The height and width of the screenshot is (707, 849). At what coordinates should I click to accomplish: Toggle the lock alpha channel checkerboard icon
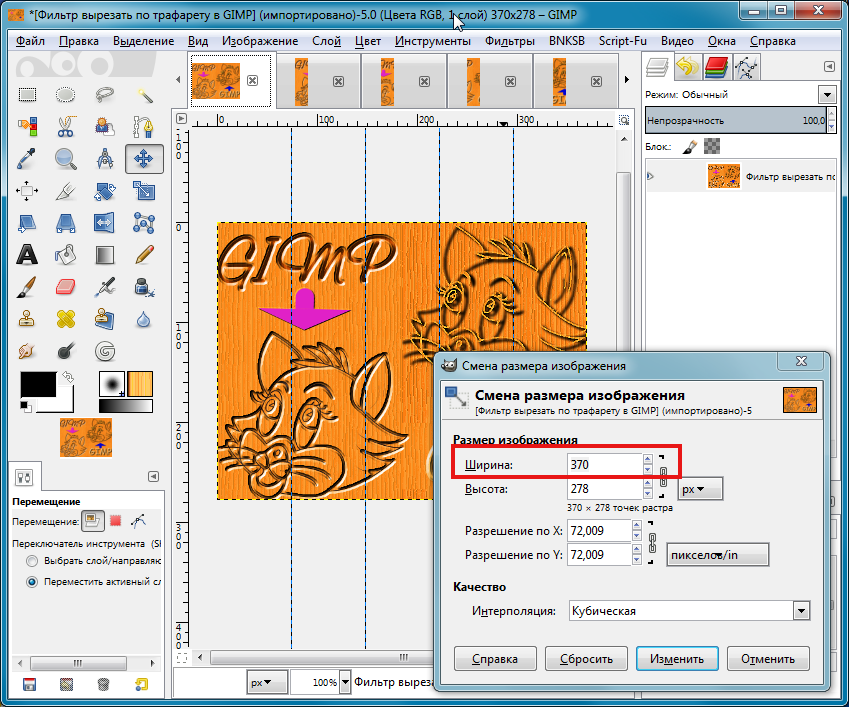(x=711, y=146)
